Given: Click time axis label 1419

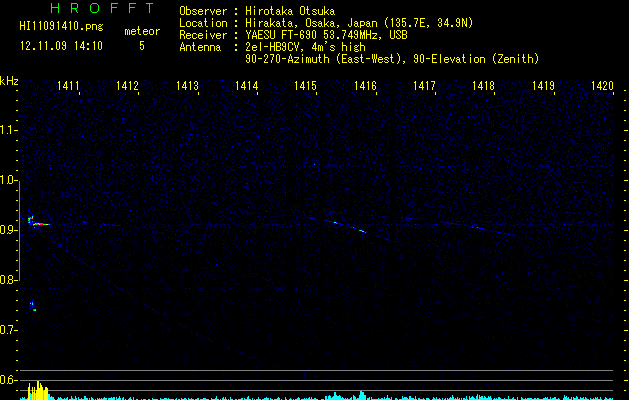Looking at the screenshot, I should pyautogui.click(x=543, y=86).
